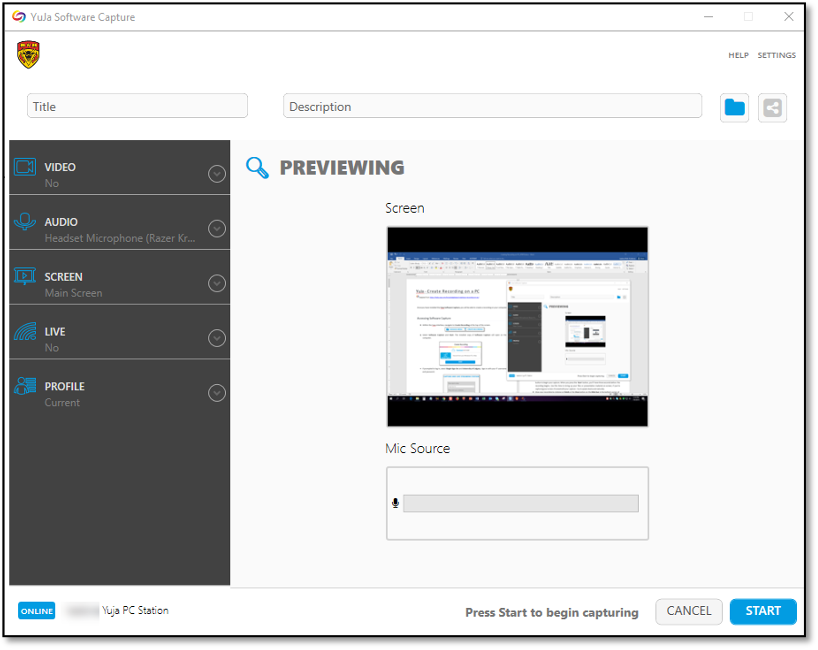Open the HELP menu
Image resolution: width=818 pixels, height=650 pixels.
(x=738, y=55)
